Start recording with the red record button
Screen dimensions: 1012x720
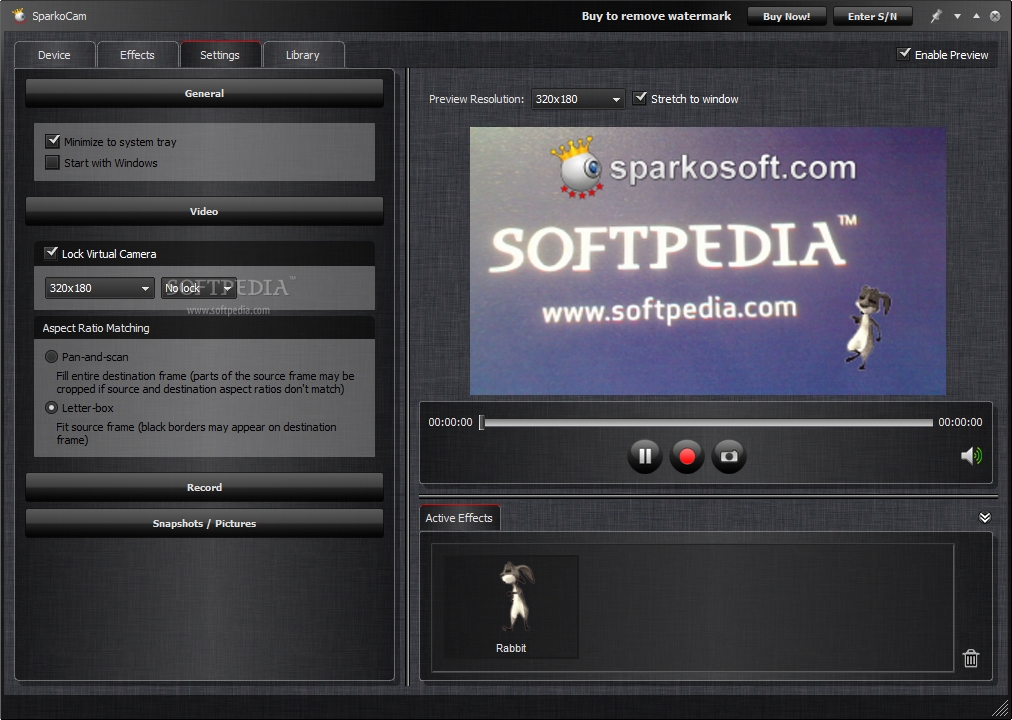coord(687,456)
